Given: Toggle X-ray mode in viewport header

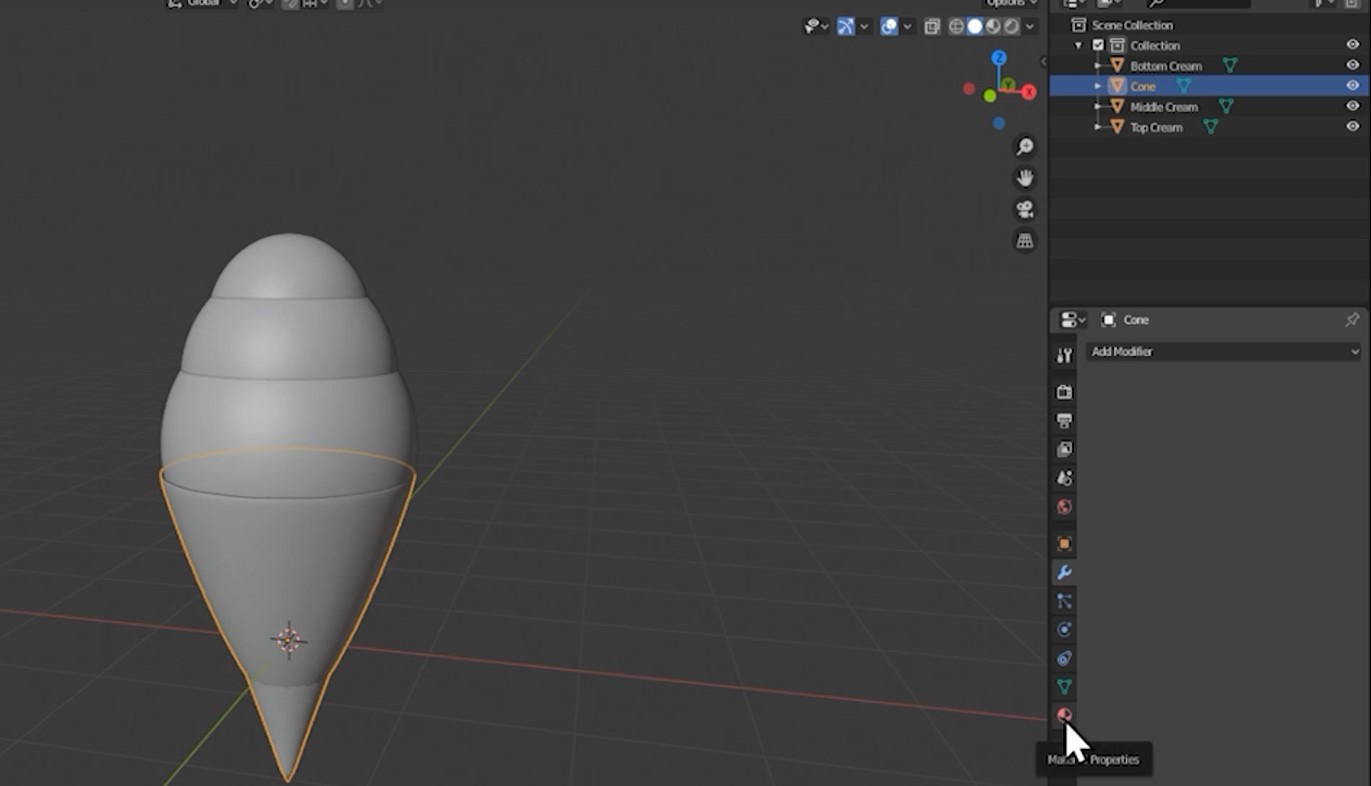Looking at the screenshot, I should pos(932,27).
